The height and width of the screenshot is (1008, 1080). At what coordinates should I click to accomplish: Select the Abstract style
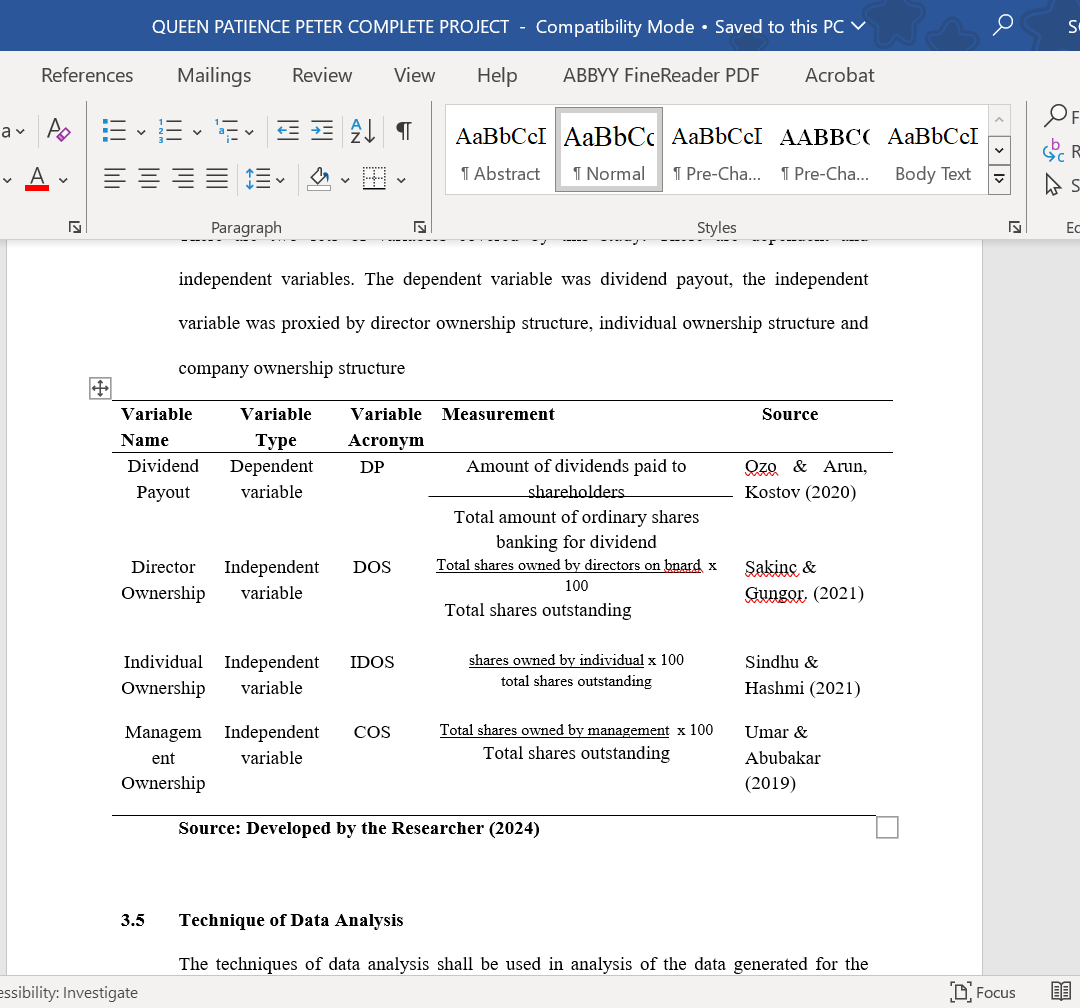tap(500, 150)
